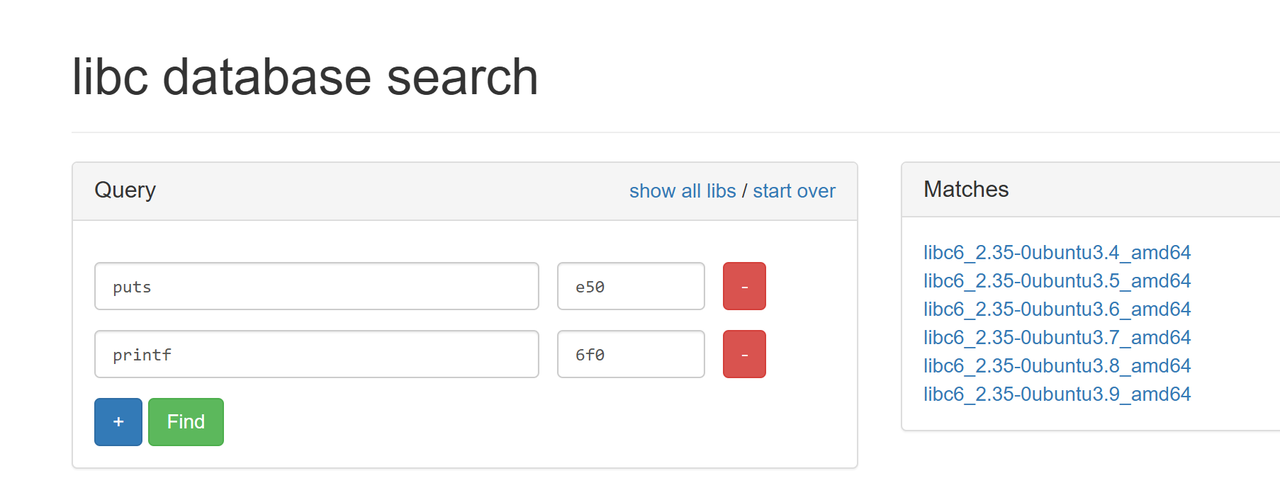This screenshot has height=478, width=1280.
Task: Open libc6_2.35-0ubuntu3.4_amd64 match
Action: (1057, 253)
